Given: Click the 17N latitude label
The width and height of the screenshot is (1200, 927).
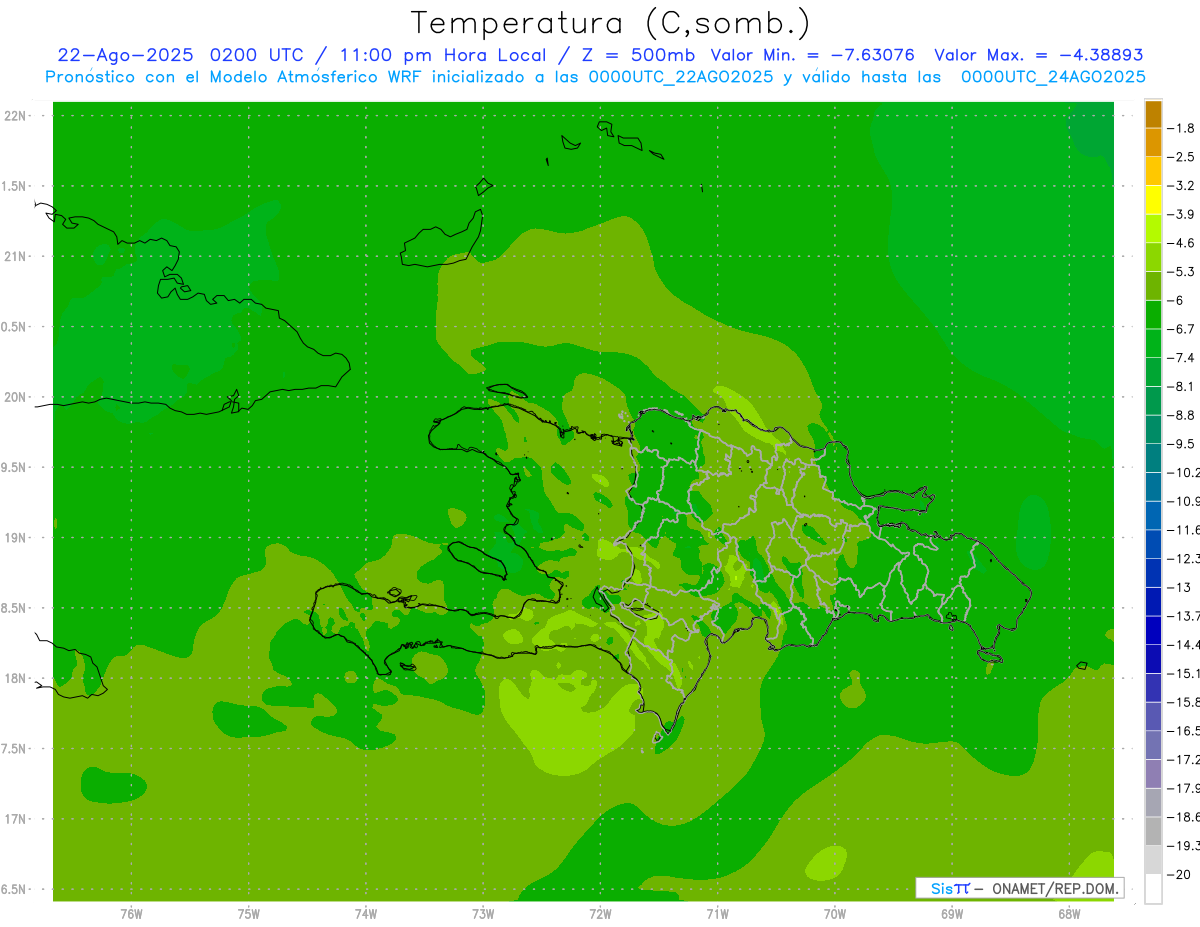Looking at the screenshot, I should click(15, 819).
